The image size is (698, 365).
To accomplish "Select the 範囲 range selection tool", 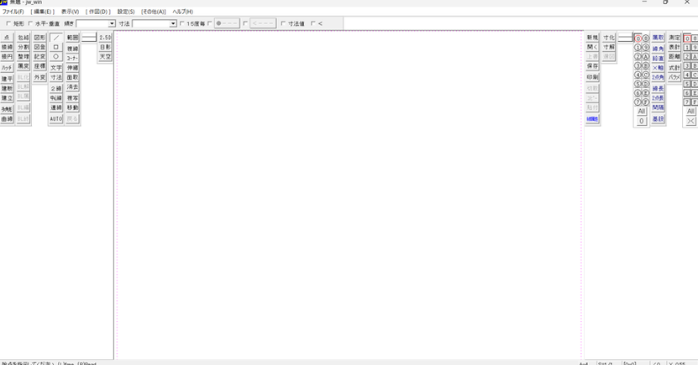I will [x=73, y=38].
